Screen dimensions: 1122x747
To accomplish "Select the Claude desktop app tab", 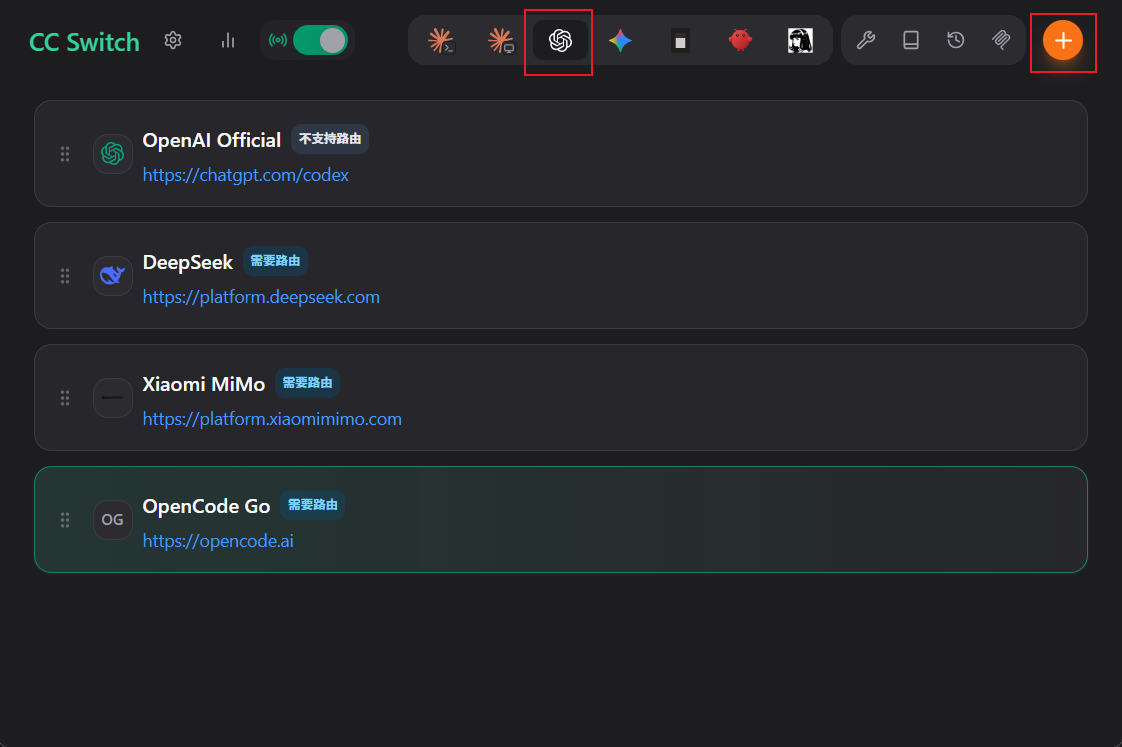I will click(x=501, y=41).
